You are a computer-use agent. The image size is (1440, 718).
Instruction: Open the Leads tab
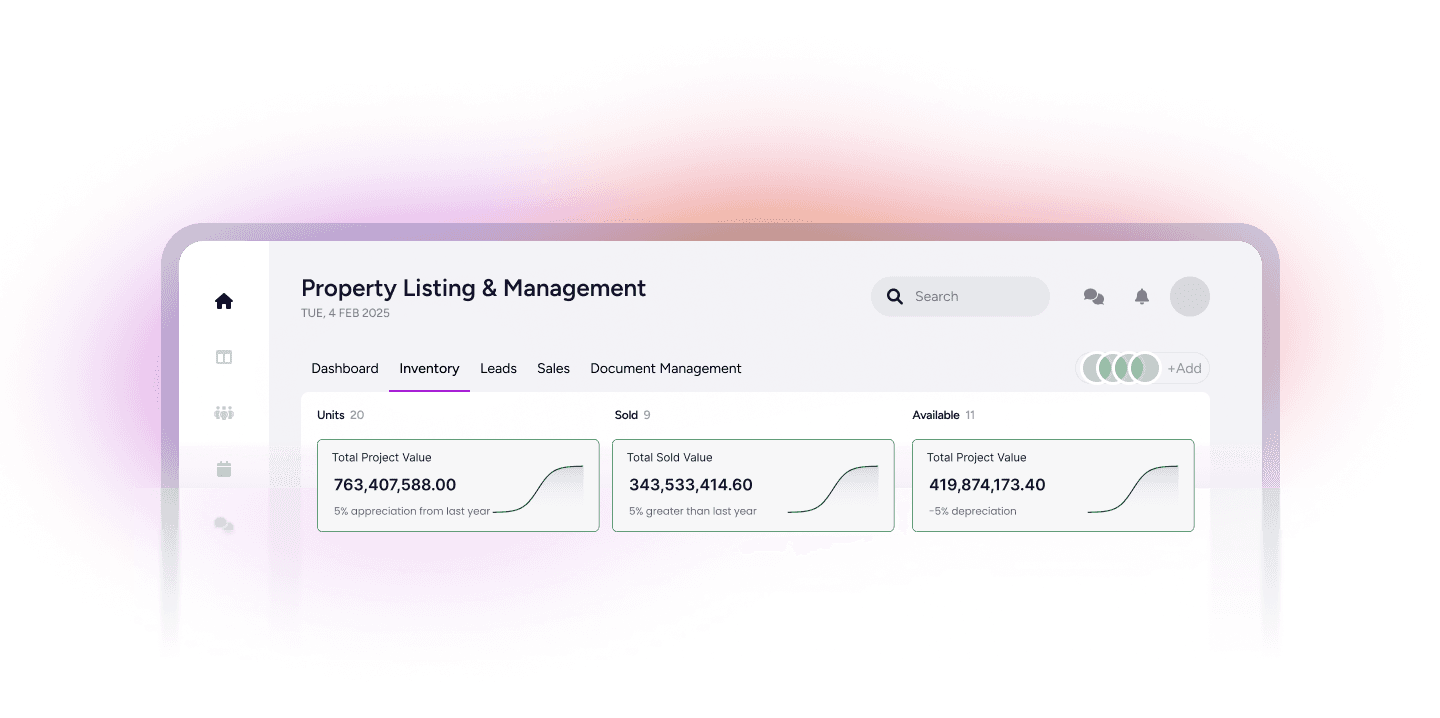click(x=498, y=369)
